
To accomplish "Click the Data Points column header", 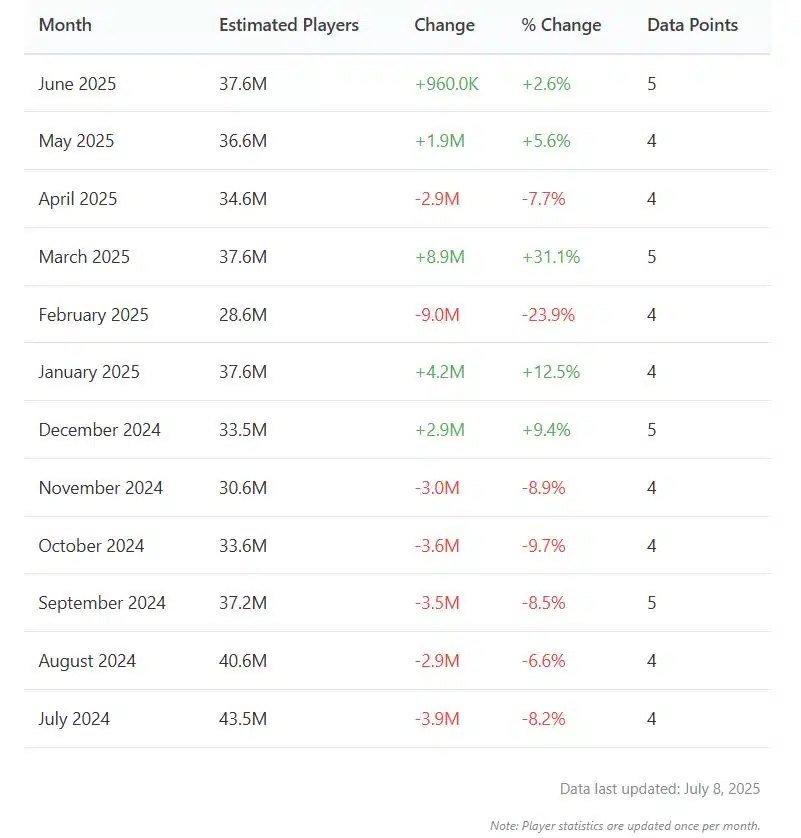I will pos(693,25).
